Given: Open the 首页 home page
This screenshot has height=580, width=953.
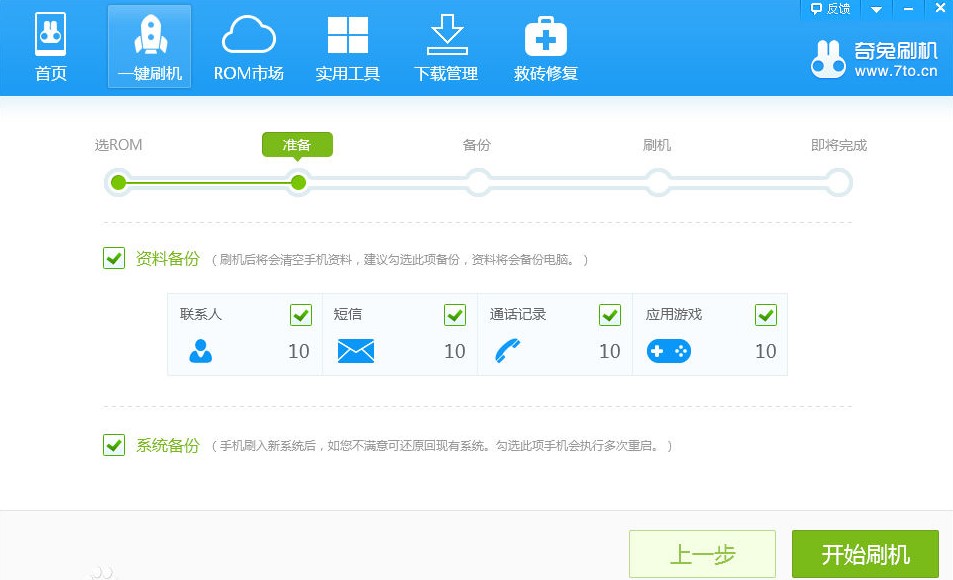Looking at the screenshot, I should pyautogui.click(x=48, y=45).
